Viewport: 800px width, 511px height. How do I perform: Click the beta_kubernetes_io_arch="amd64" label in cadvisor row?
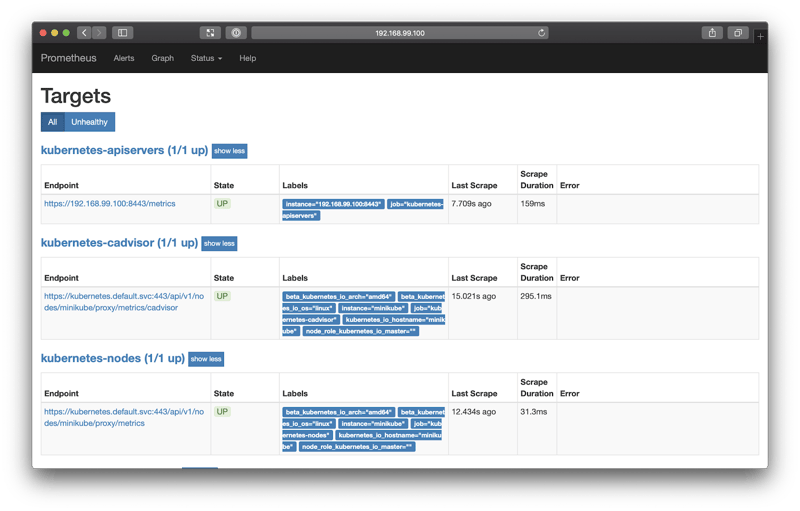(x=338, y=296)
